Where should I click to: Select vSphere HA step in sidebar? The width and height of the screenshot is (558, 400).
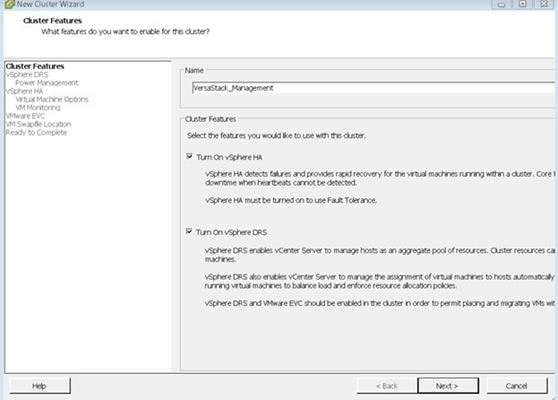click(24, 91)
